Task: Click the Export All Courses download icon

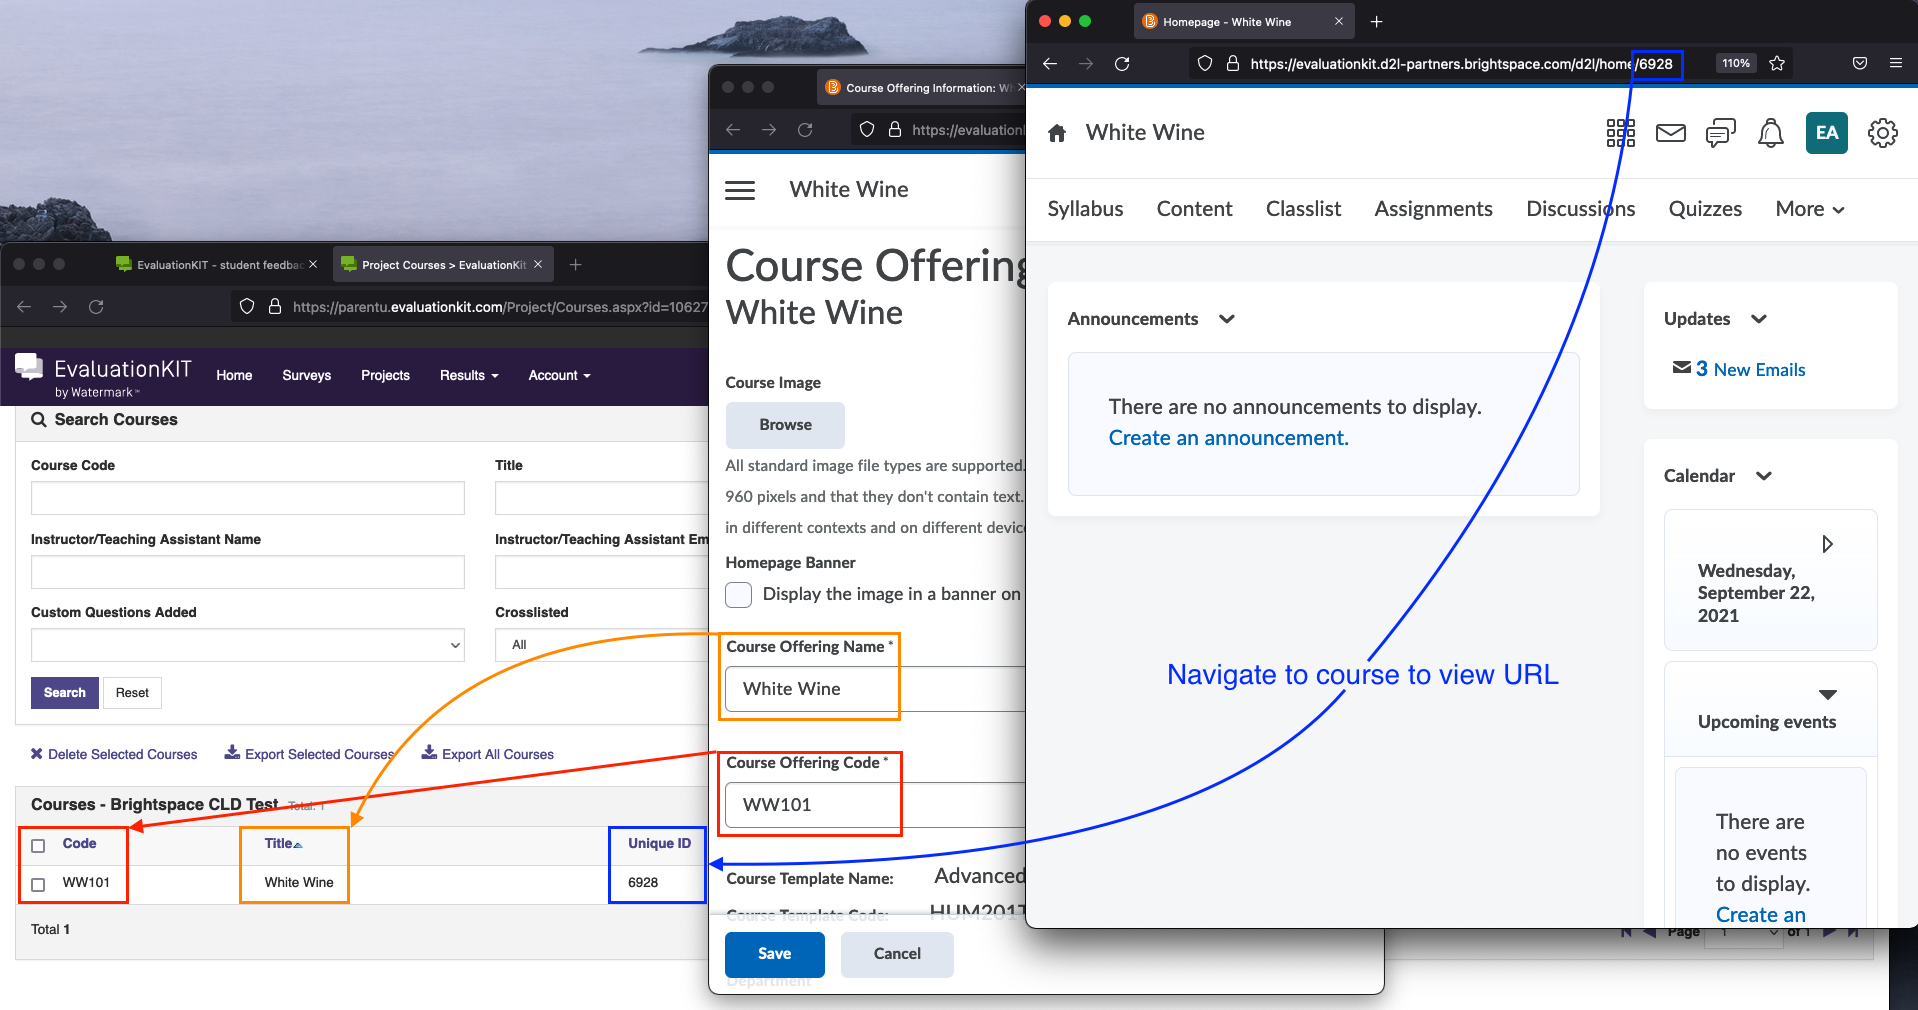Action: [x=429, y=752]
